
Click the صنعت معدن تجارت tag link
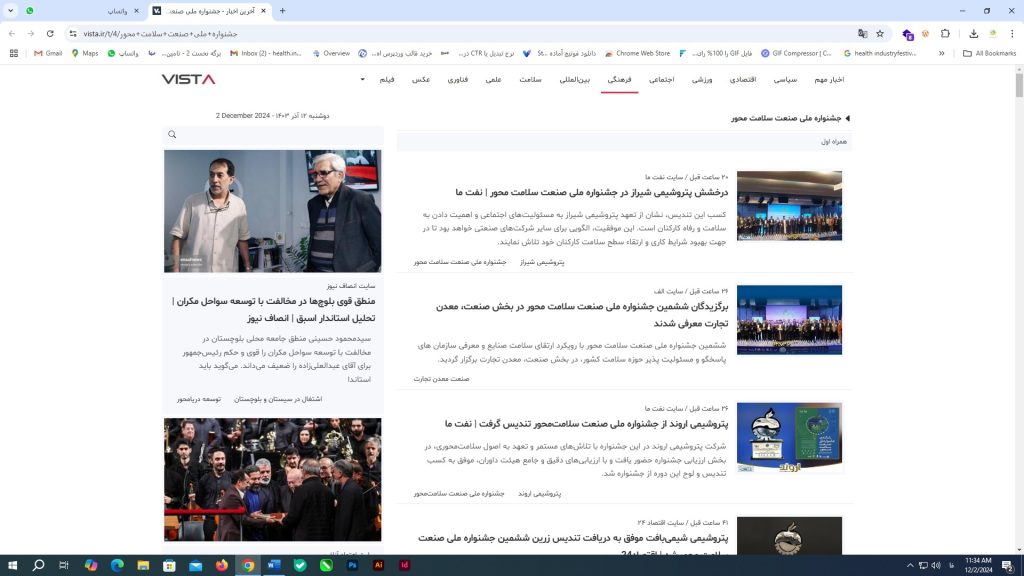tap(441, 379)
